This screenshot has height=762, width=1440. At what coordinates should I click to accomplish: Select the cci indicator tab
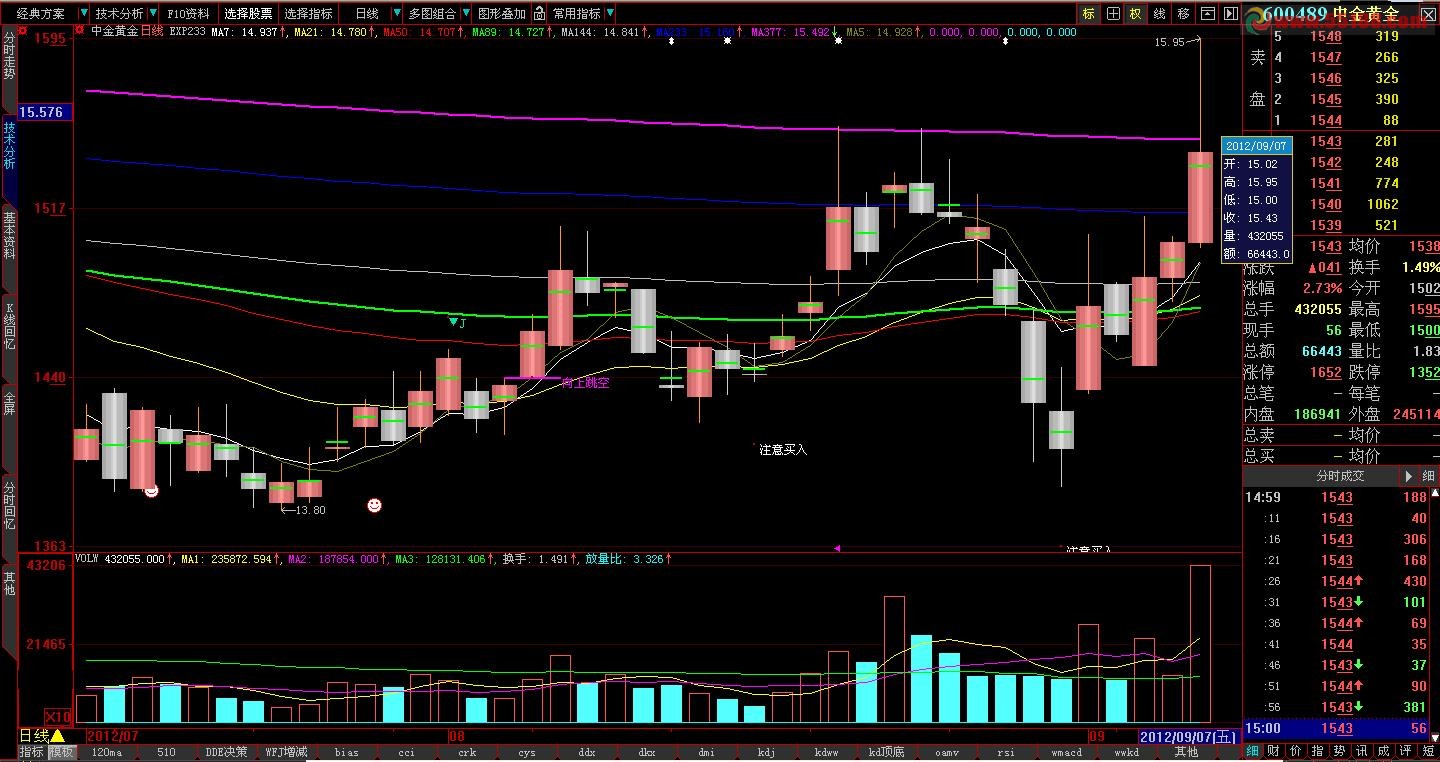(x=407, y=752)
